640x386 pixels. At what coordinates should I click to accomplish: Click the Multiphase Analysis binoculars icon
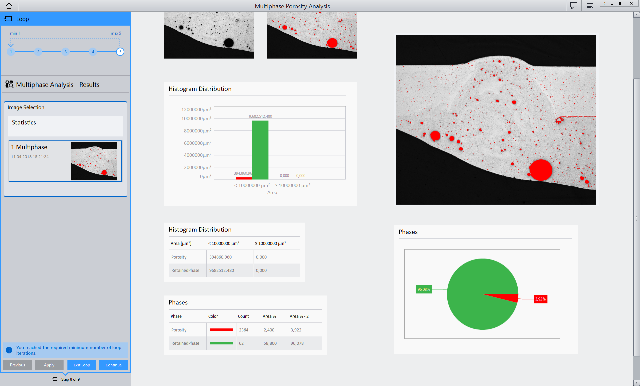[9, 84]
